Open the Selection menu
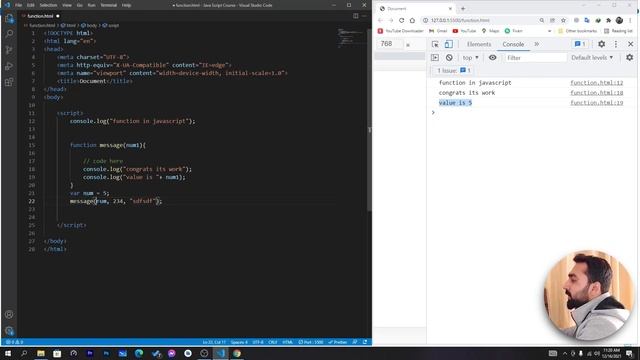Viewport: 640px width, 360px height. click(x=48, y=5)
